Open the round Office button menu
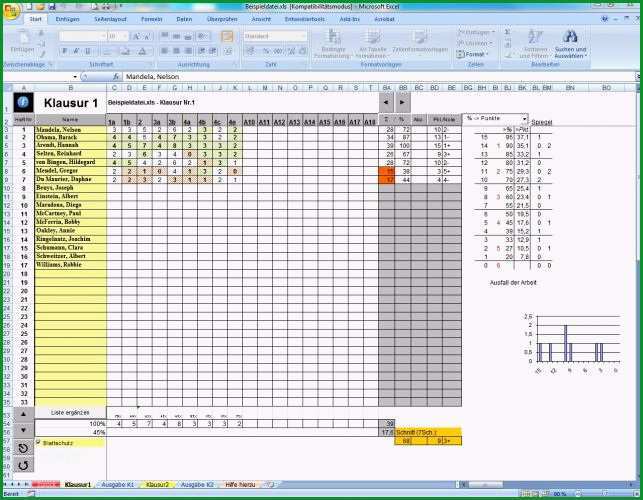This screenshot has height=500, width=643. (x=11, y=11)
